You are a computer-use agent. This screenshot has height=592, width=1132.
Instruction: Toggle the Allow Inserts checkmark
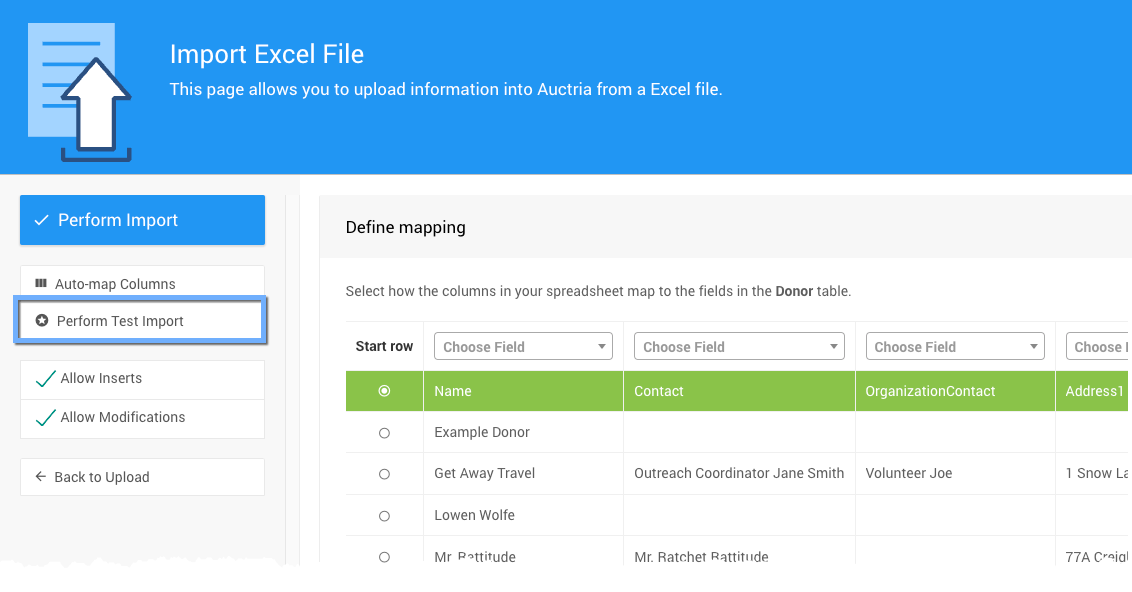click(45, 379)
